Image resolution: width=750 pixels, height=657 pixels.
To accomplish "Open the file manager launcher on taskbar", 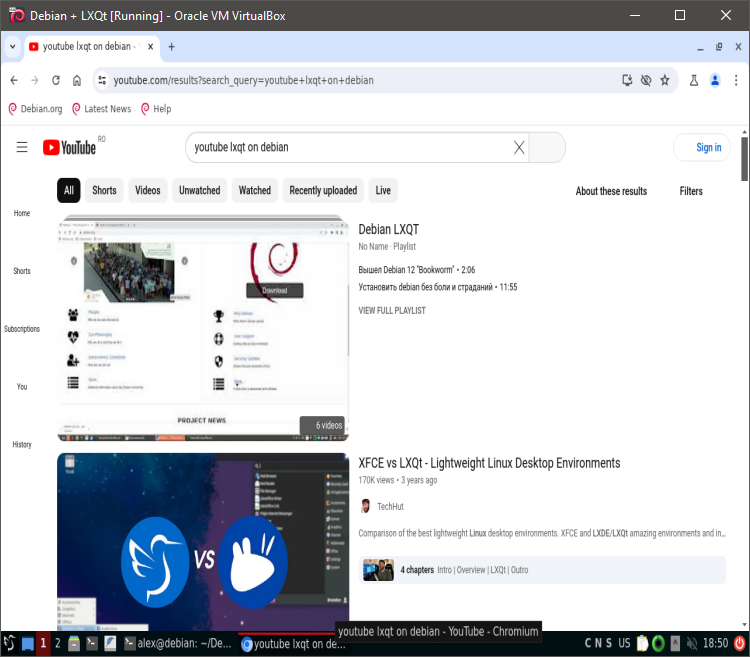I will click(x=74, y=644).
